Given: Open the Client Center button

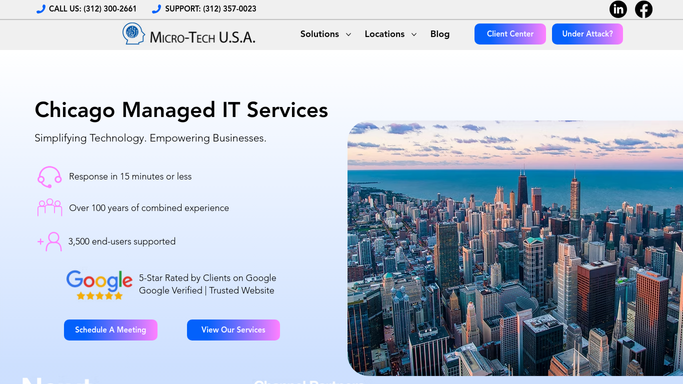Looking at the screenshot, I should point(510,34).
